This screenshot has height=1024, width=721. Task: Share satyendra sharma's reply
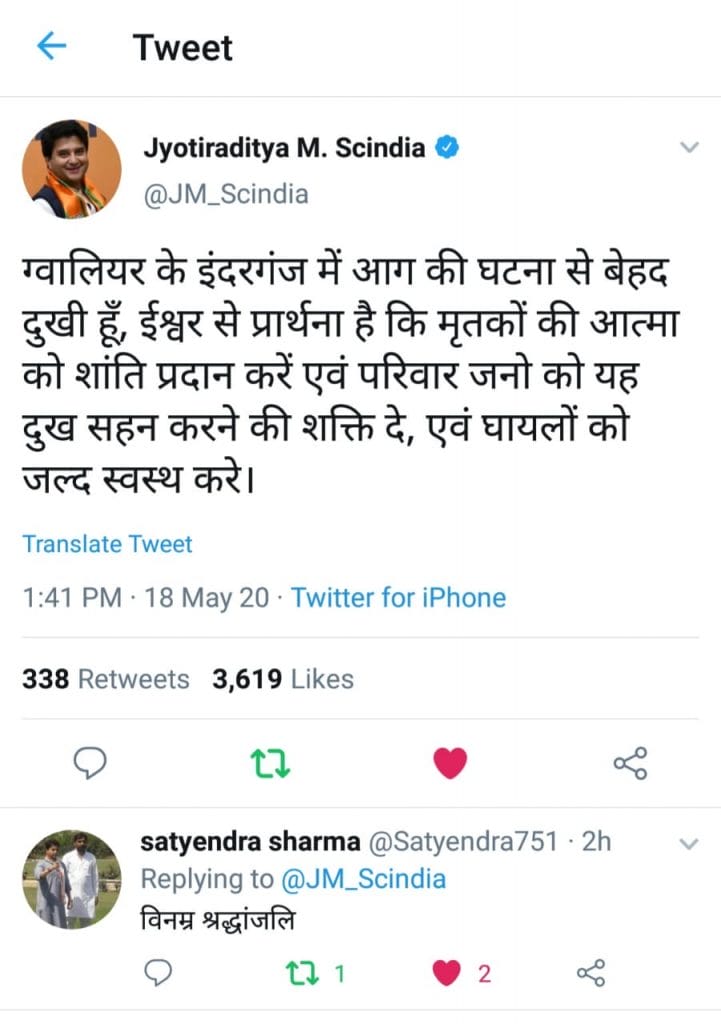pos(592,972)
